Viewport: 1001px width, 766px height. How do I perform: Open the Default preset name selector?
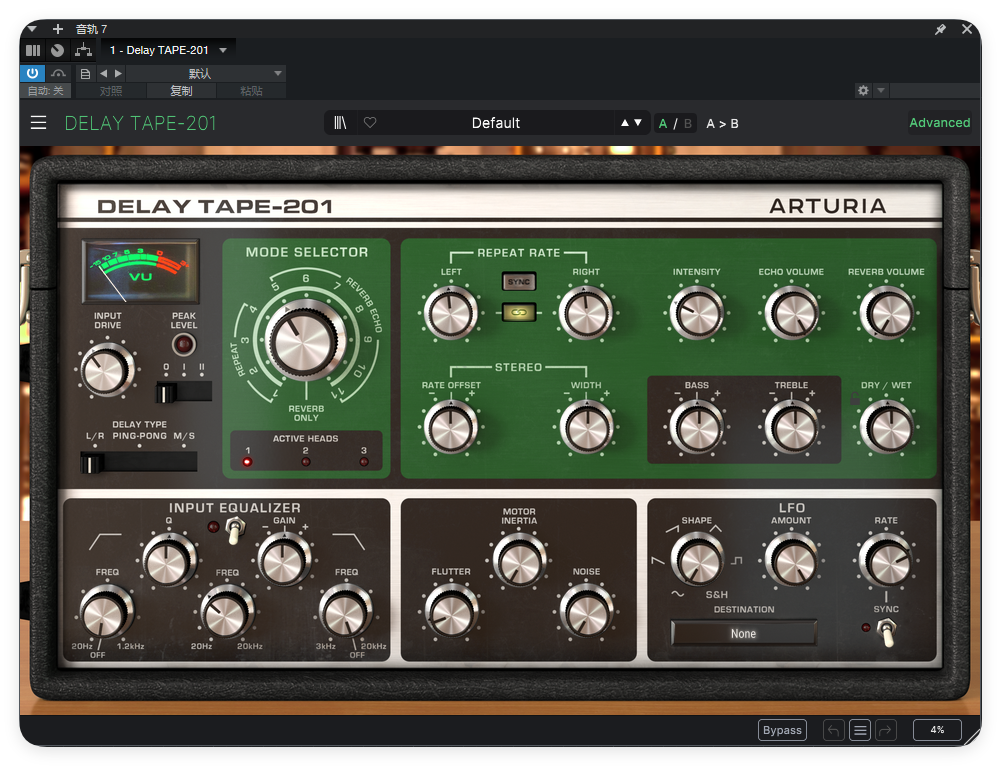coord(495,123)
